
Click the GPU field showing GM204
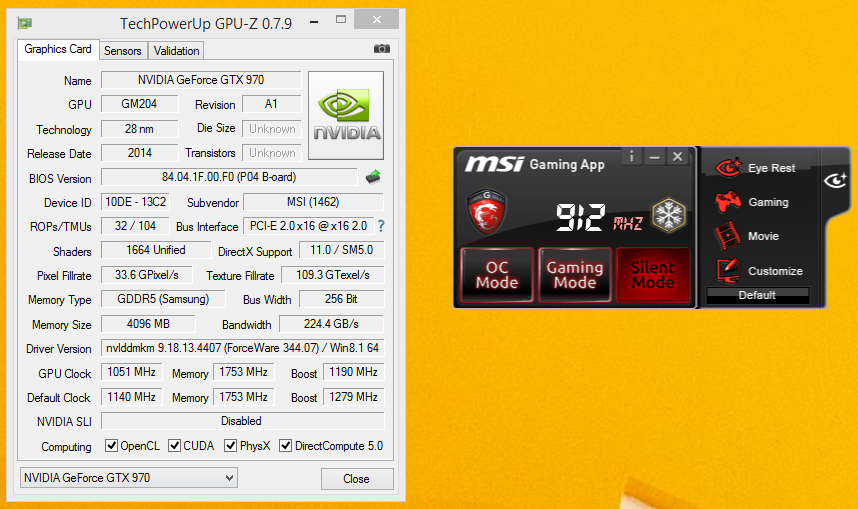click(x=140, y=104)
